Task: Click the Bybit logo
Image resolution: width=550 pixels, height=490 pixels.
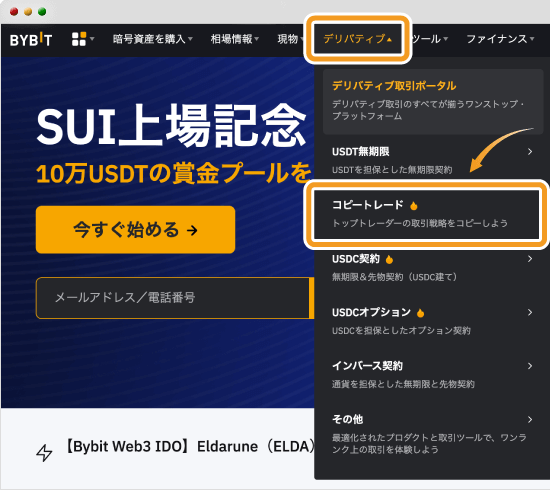Action: 31,39
